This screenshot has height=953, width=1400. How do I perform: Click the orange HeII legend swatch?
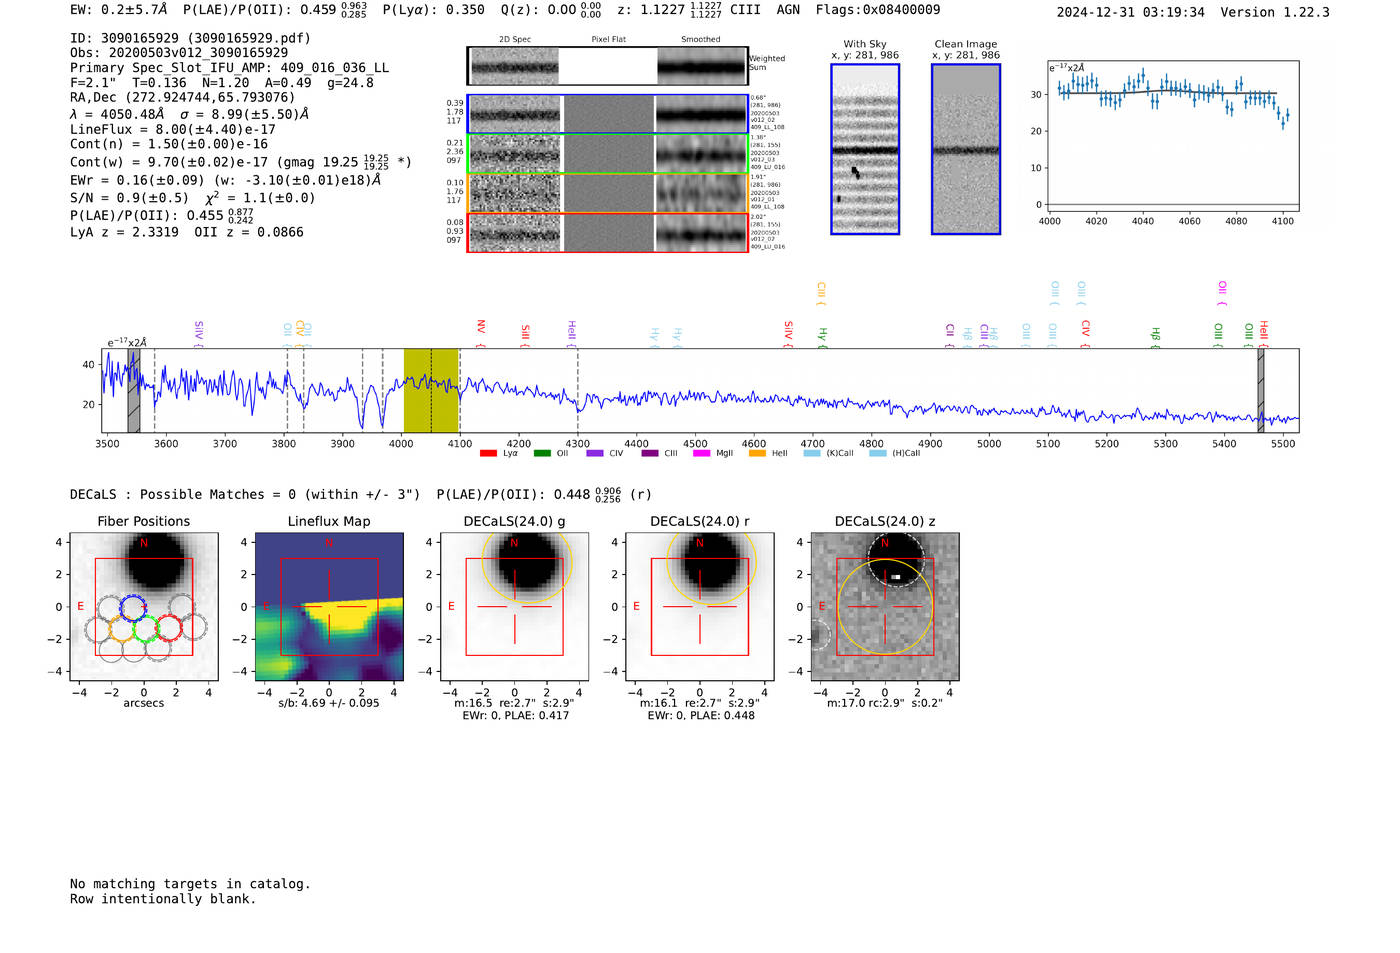pos(757,454)
